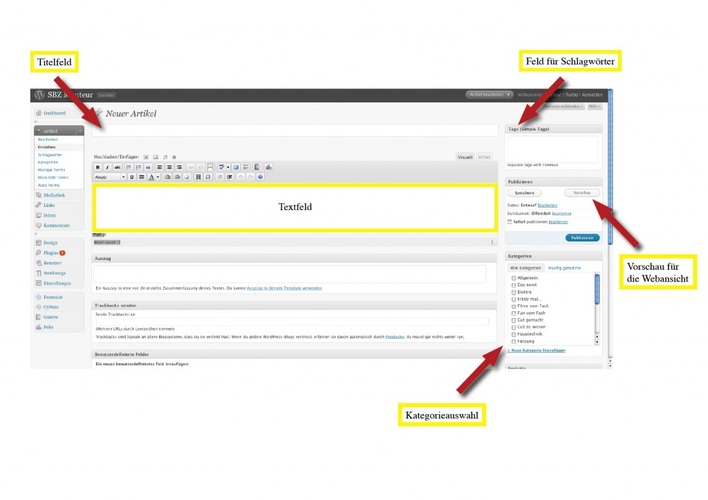This screenshot has height=500, width=708.
Task: Click the Publizieren button
Action: click(582, 238)
